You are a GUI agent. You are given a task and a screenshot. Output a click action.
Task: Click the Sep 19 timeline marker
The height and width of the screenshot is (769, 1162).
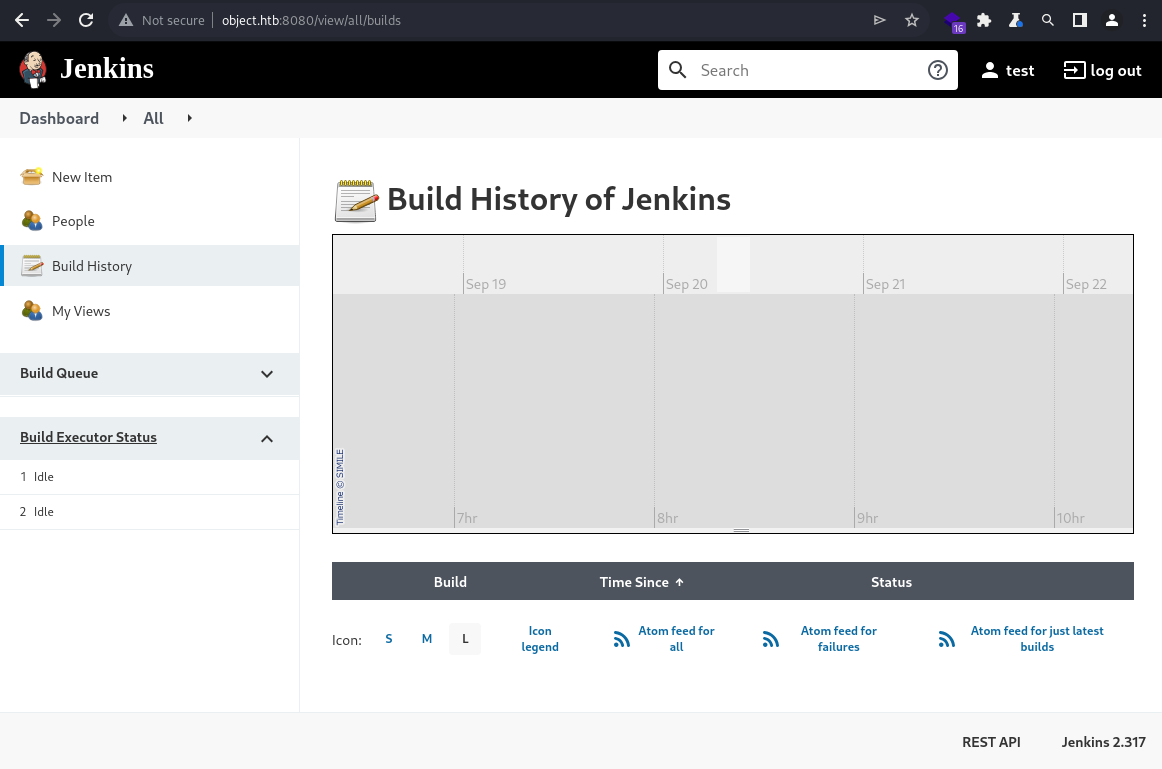[485, 284]
